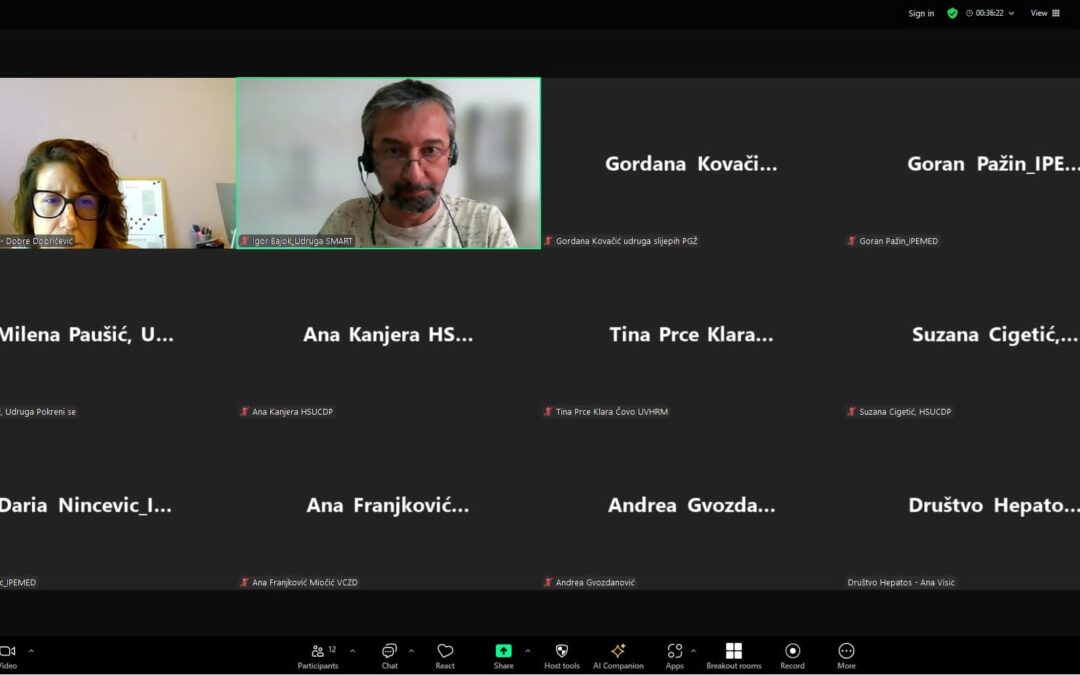Click label 'Udruga Pokreni se'

pyautogui.click(x=40, y=412)
